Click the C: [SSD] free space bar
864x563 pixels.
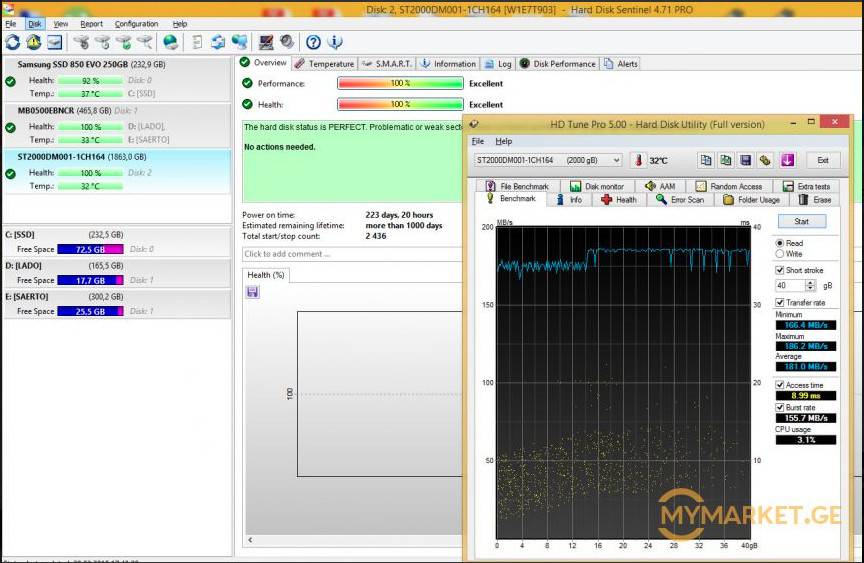click(x=90, y=249)
